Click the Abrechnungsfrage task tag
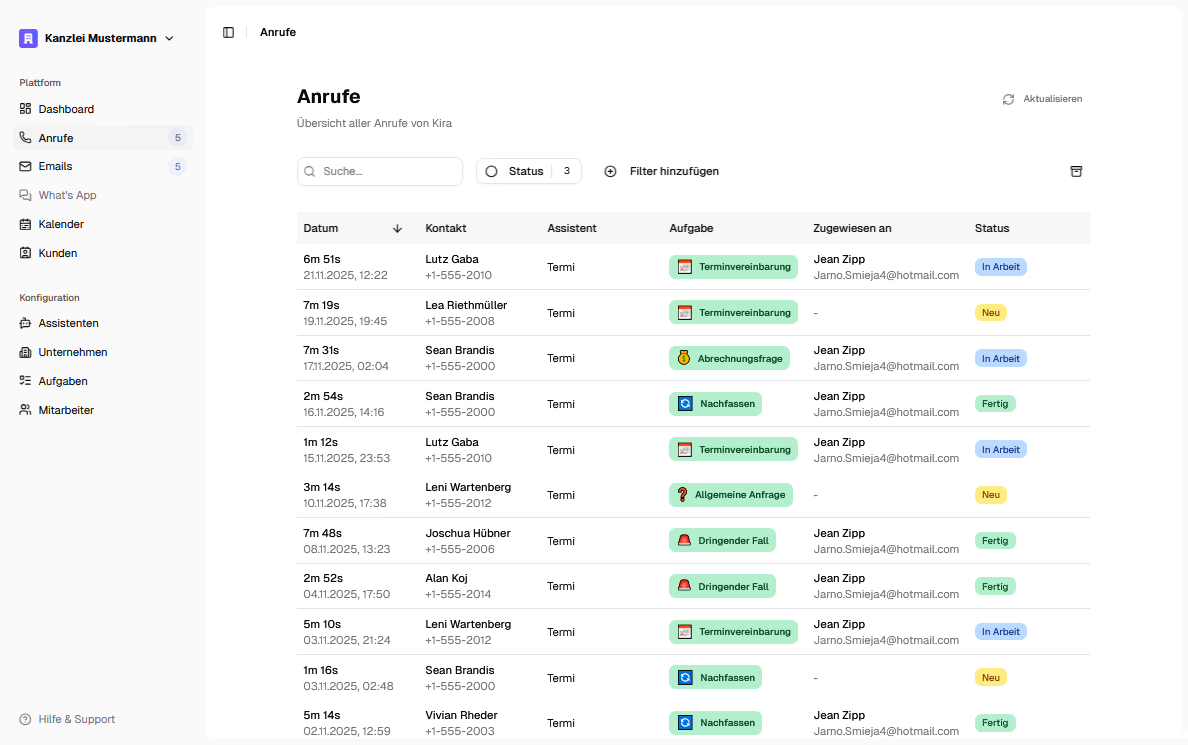Viewport: 1188px width, 745px height. point(729,358)
